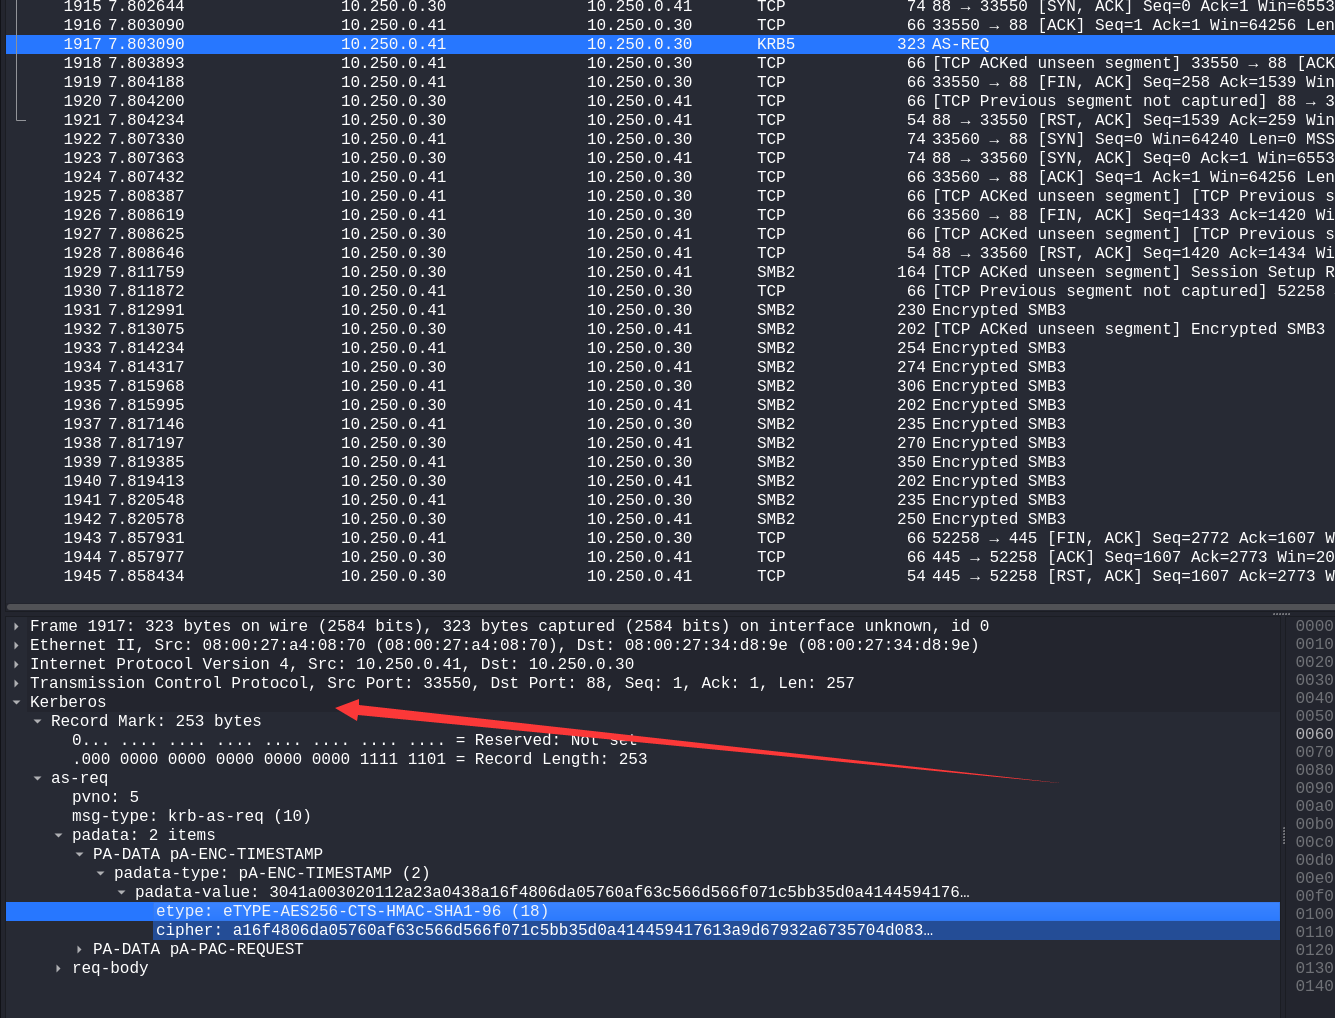Select packet 1920 previous segment not captured
The width and height of the screenshot is (1335, 1018).
coord(670,101)
